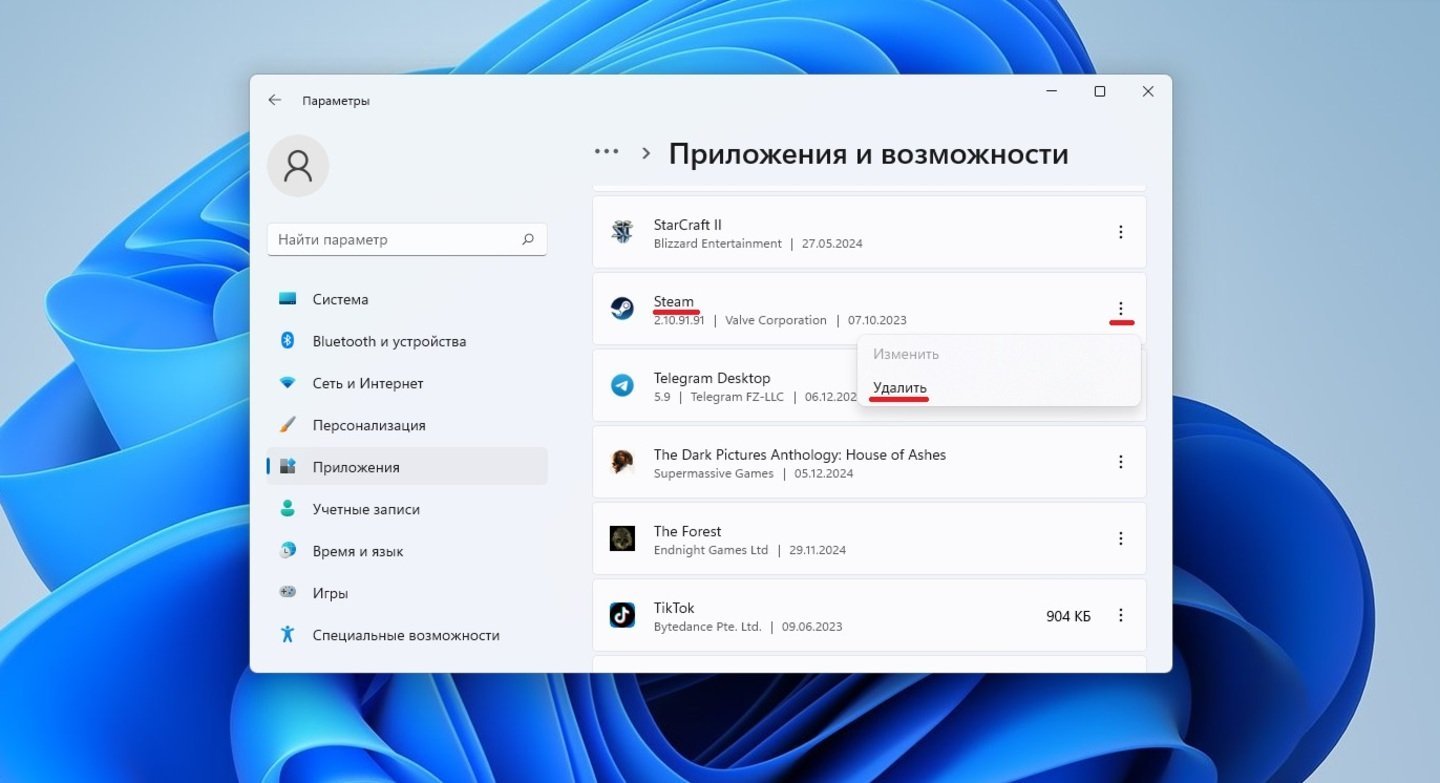Open Специальные возможности section
The width and height of the screenshot is (1440, 783).
tap(407, 635)
